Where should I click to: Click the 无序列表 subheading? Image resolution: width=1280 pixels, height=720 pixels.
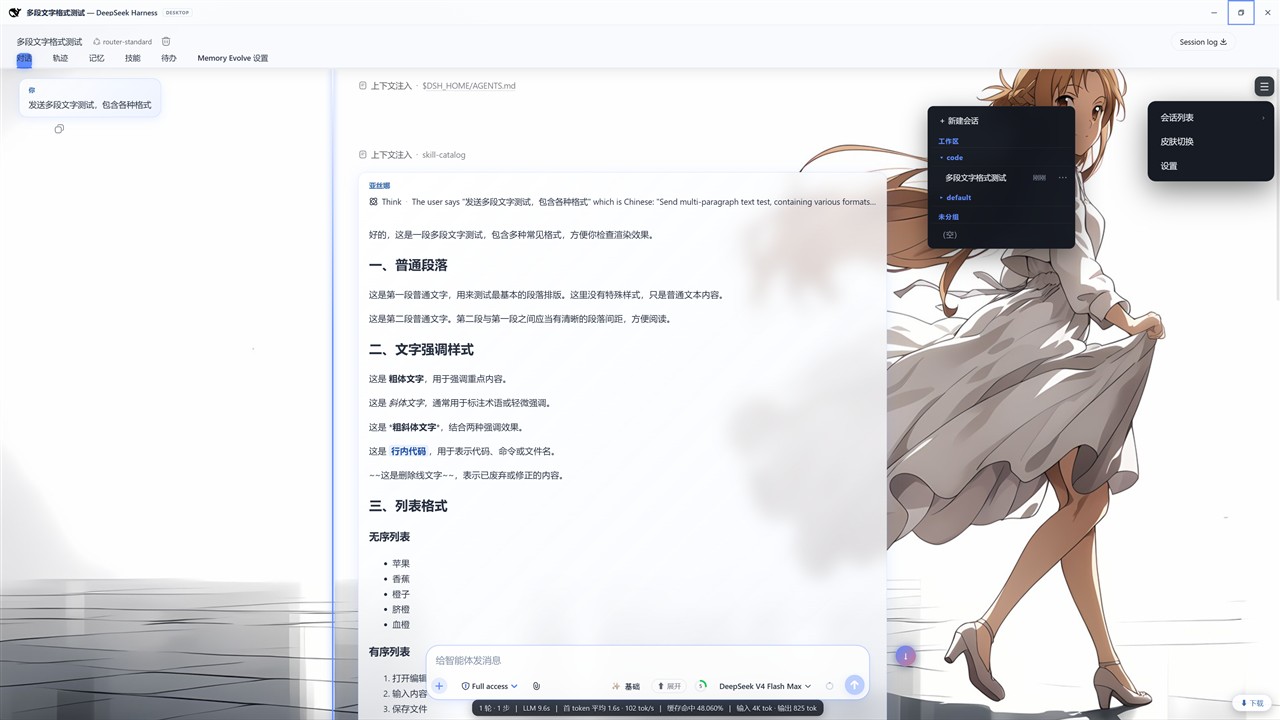coord(389,537)
